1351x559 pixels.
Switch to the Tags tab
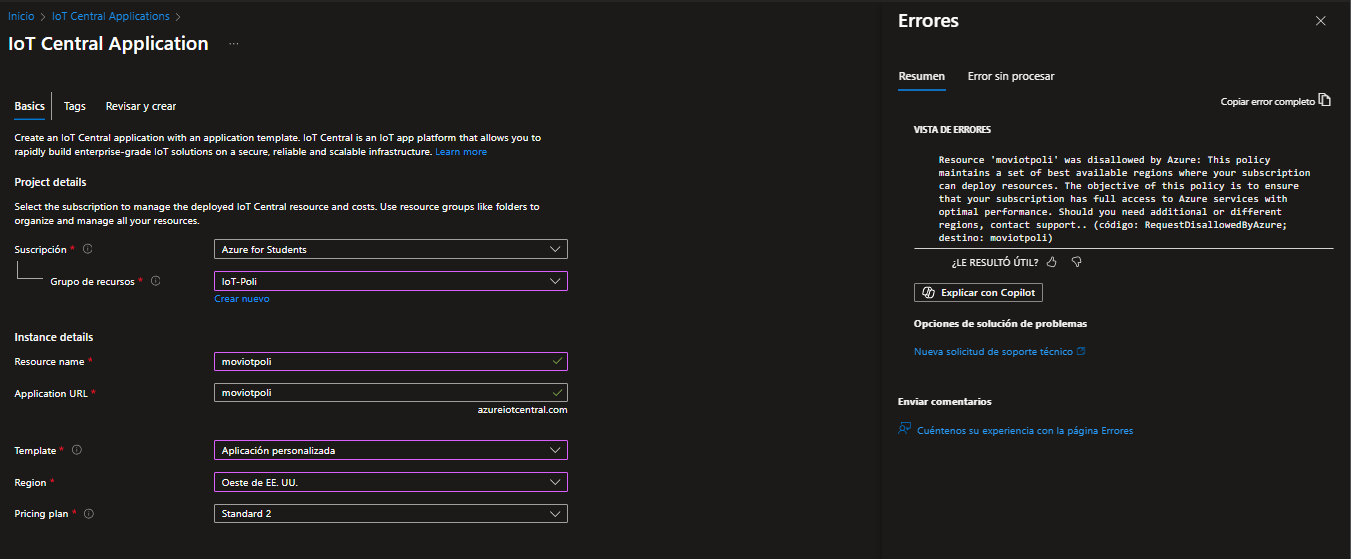tap(75, 106)
